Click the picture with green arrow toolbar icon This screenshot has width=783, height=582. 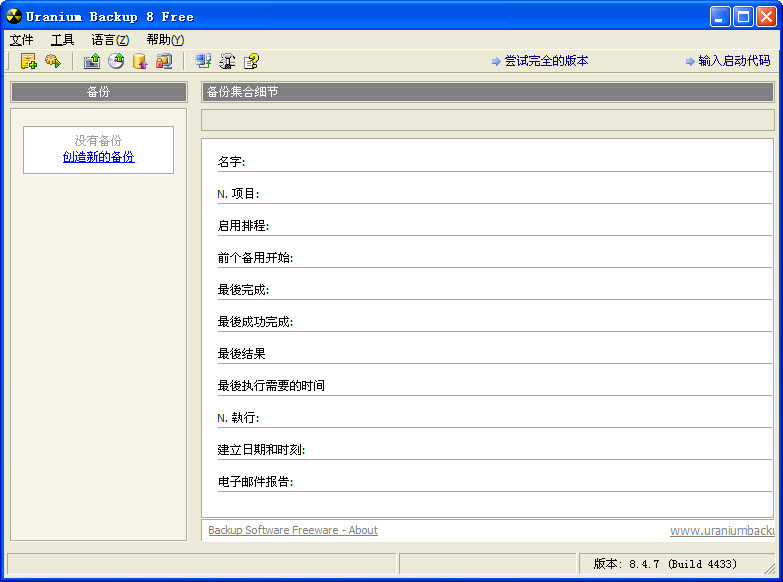(92, 61)
